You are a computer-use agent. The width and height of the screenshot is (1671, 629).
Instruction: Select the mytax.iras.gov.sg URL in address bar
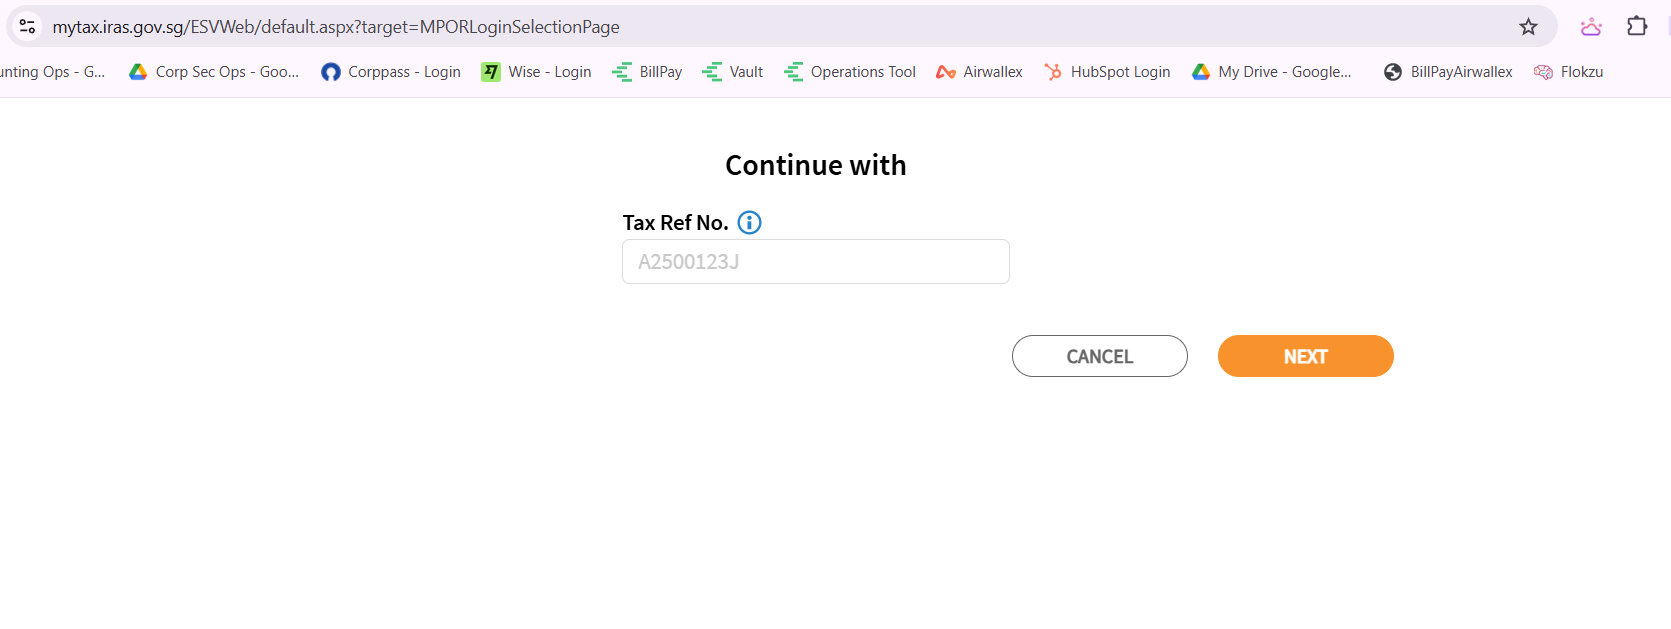336,27
